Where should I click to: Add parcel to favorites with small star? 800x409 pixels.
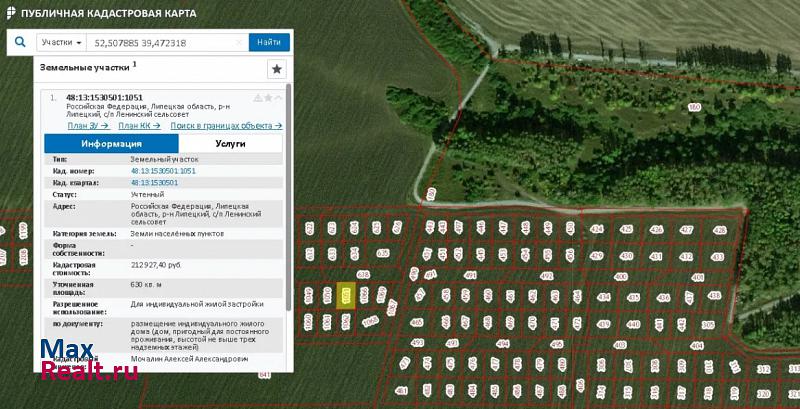click(268, 98)
